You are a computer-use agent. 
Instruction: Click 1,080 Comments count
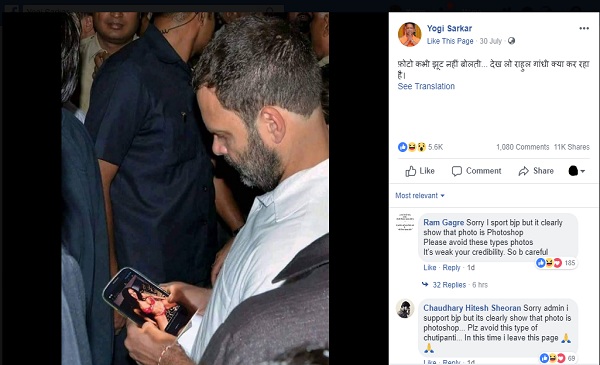522,147
